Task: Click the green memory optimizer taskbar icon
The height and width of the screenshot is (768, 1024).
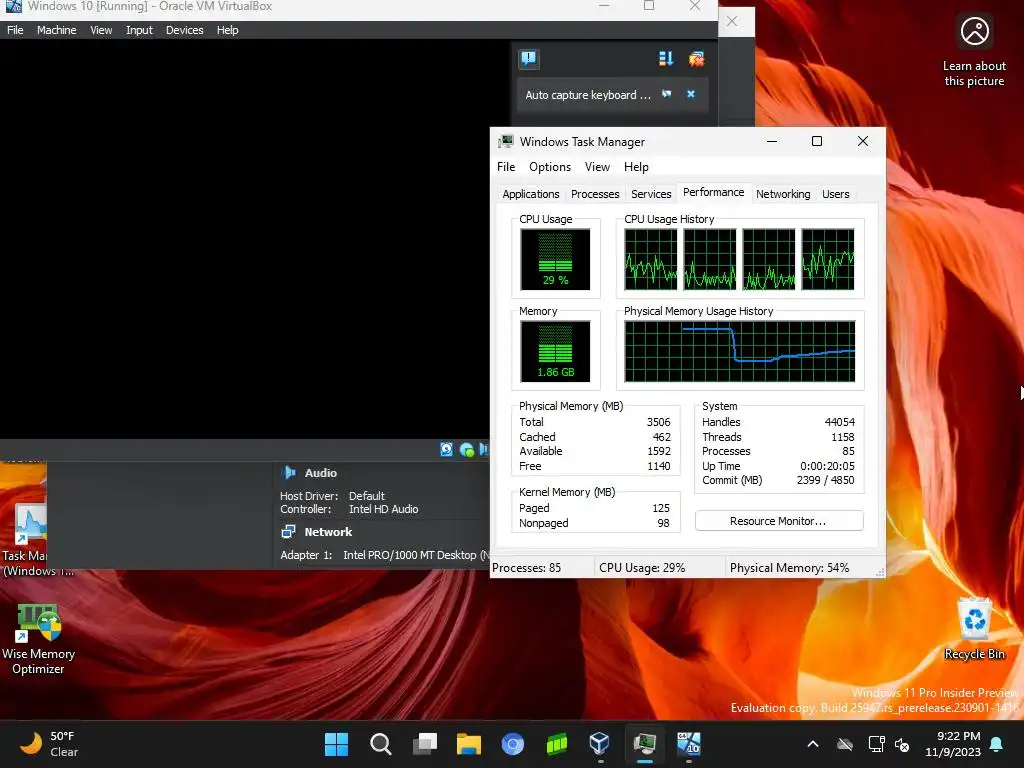Action: pos(556,744)
